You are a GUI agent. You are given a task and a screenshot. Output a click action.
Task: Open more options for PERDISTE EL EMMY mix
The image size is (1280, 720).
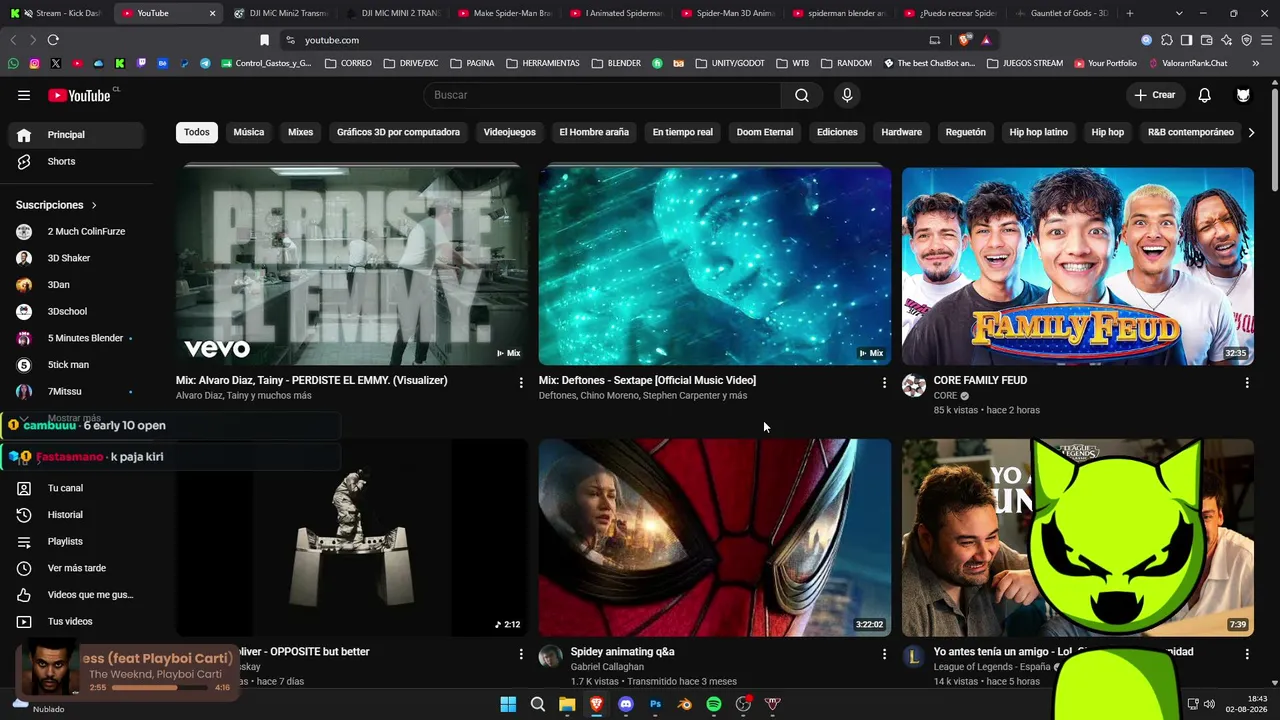click(x=521, y=383)
